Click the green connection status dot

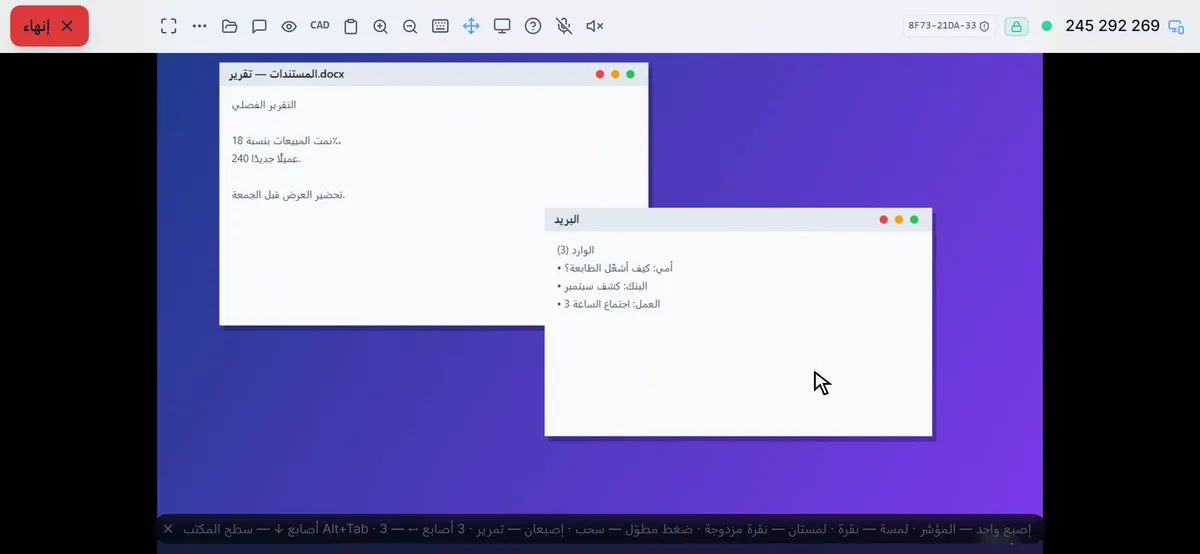point(1047,26)
